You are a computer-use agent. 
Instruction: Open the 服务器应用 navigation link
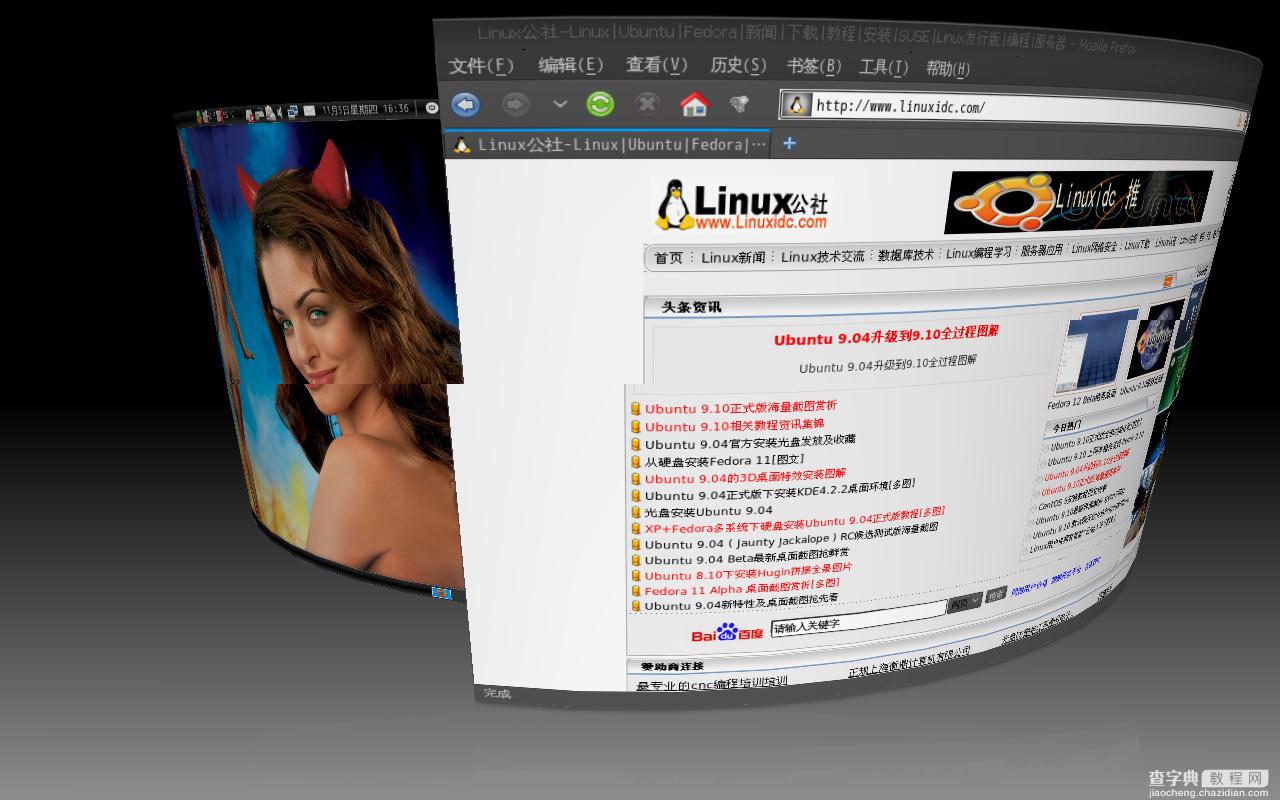click(x=1042, y=251)
